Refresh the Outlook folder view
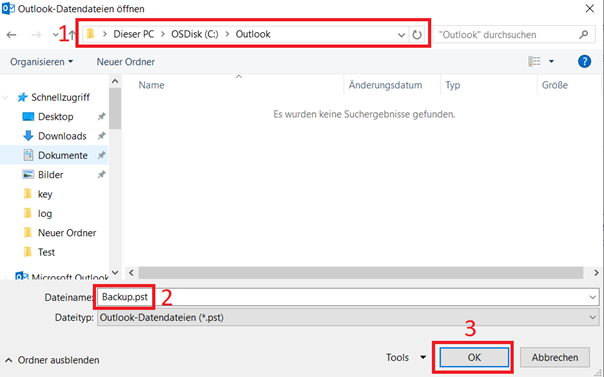The height and width of the screenshot is (377, 604). [417, 35]
